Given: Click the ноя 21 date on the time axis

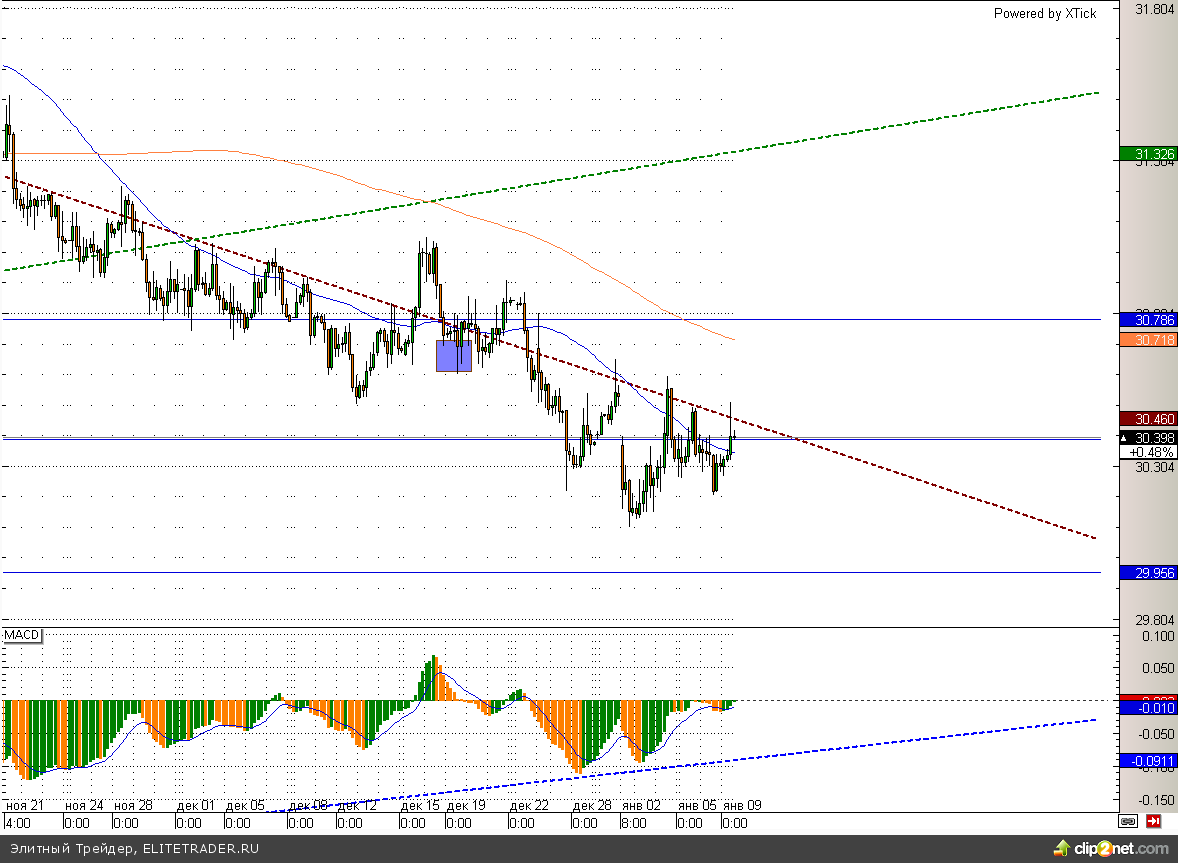Looking at the screenshot, I should click(x=24, y=805).
